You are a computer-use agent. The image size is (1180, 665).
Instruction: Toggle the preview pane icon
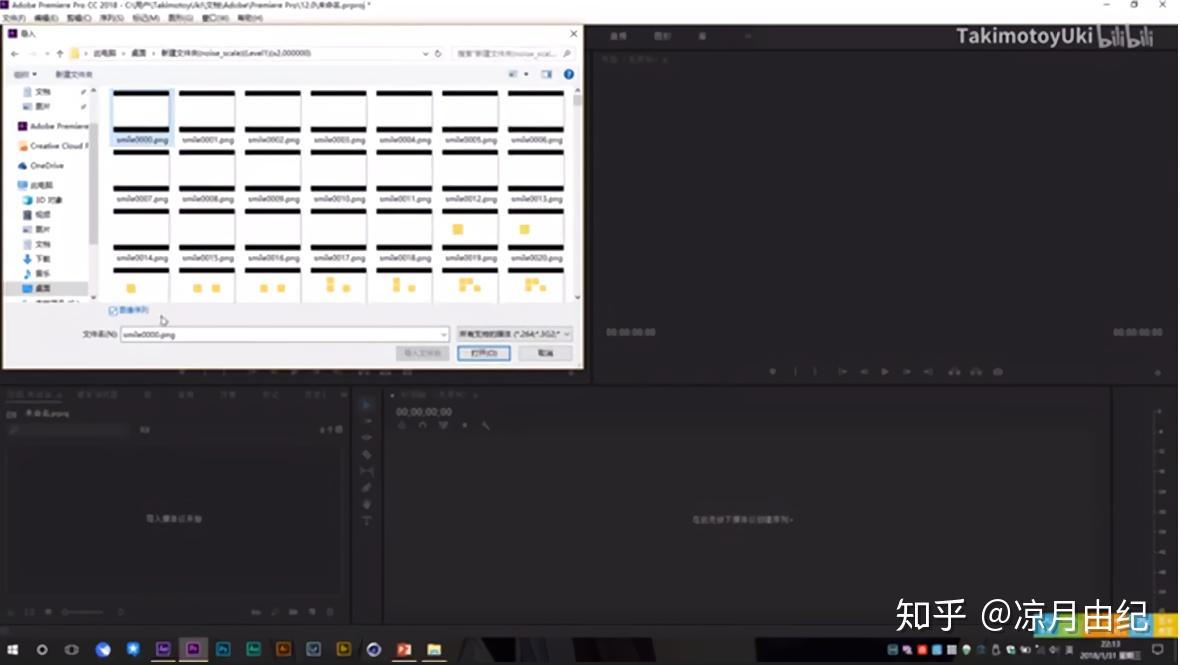click(x=546, y=74)
